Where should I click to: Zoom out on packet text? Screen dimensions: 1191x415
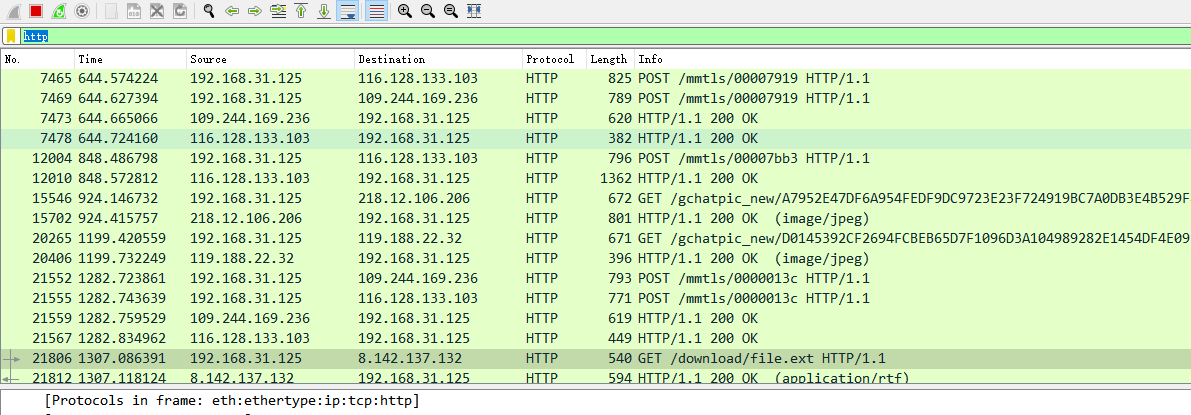coord(428,11)
